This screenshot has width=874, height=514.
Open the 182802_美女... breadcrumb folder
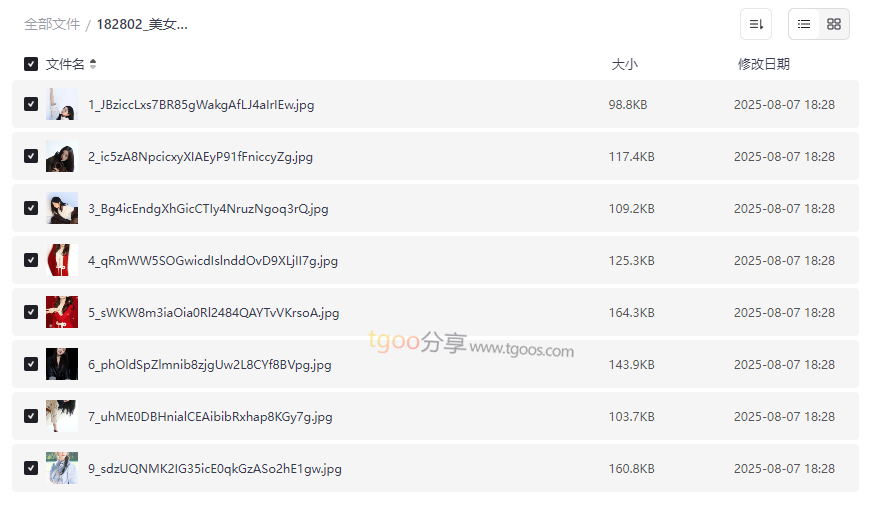(x=142, y=24)
